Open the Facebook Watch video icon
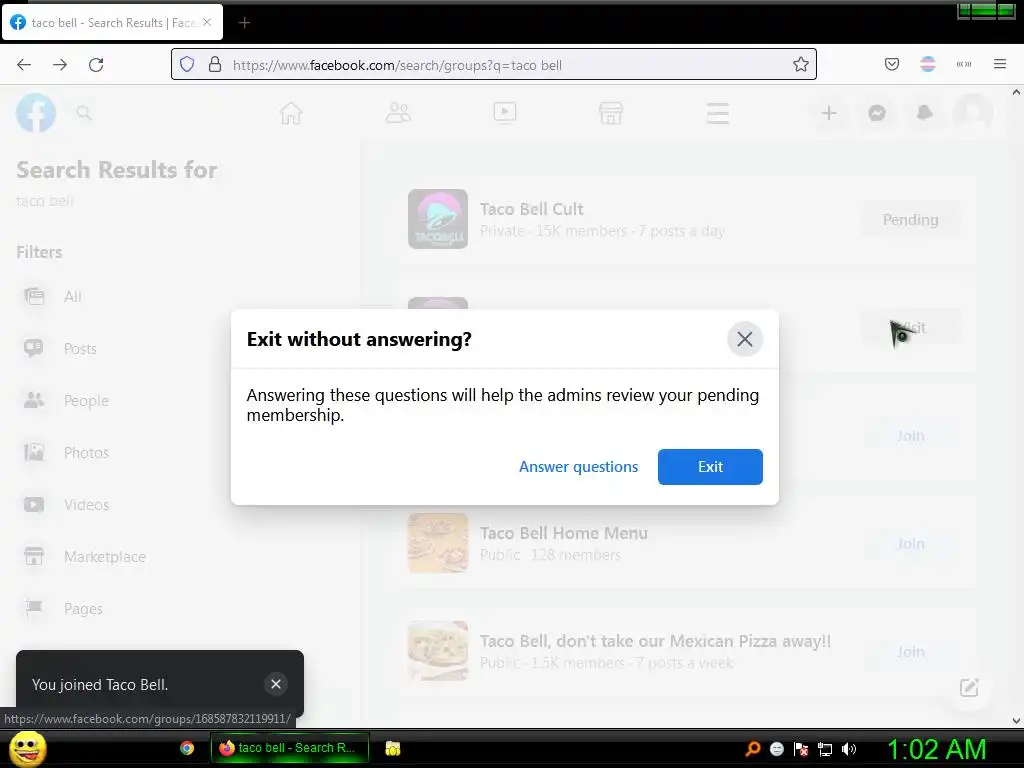The width and height of the screenshot is (1024, 768). click(504, 113)
